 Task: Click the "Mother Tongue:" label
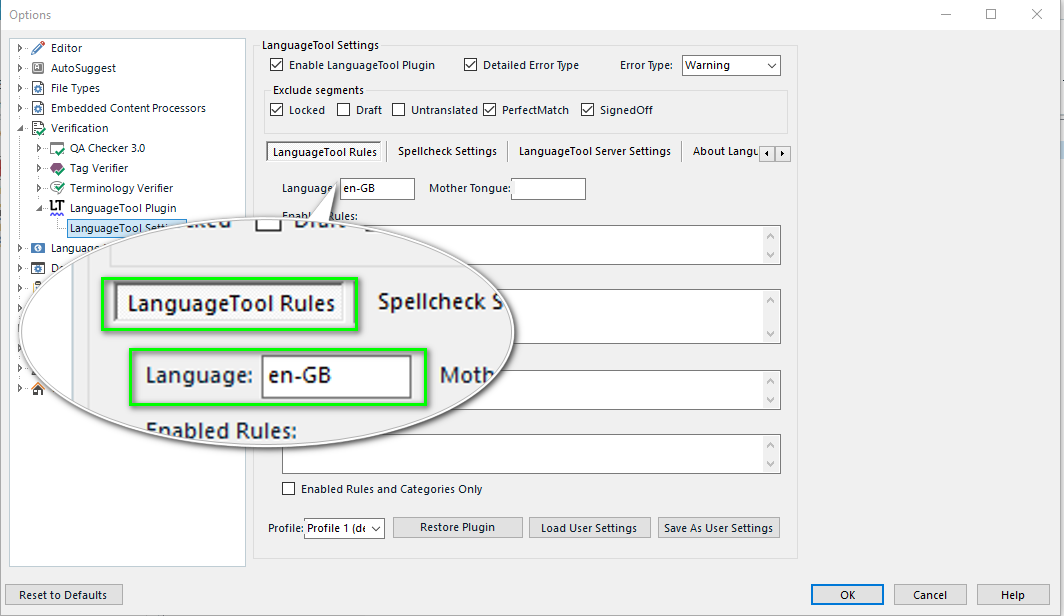pos(470,188)
